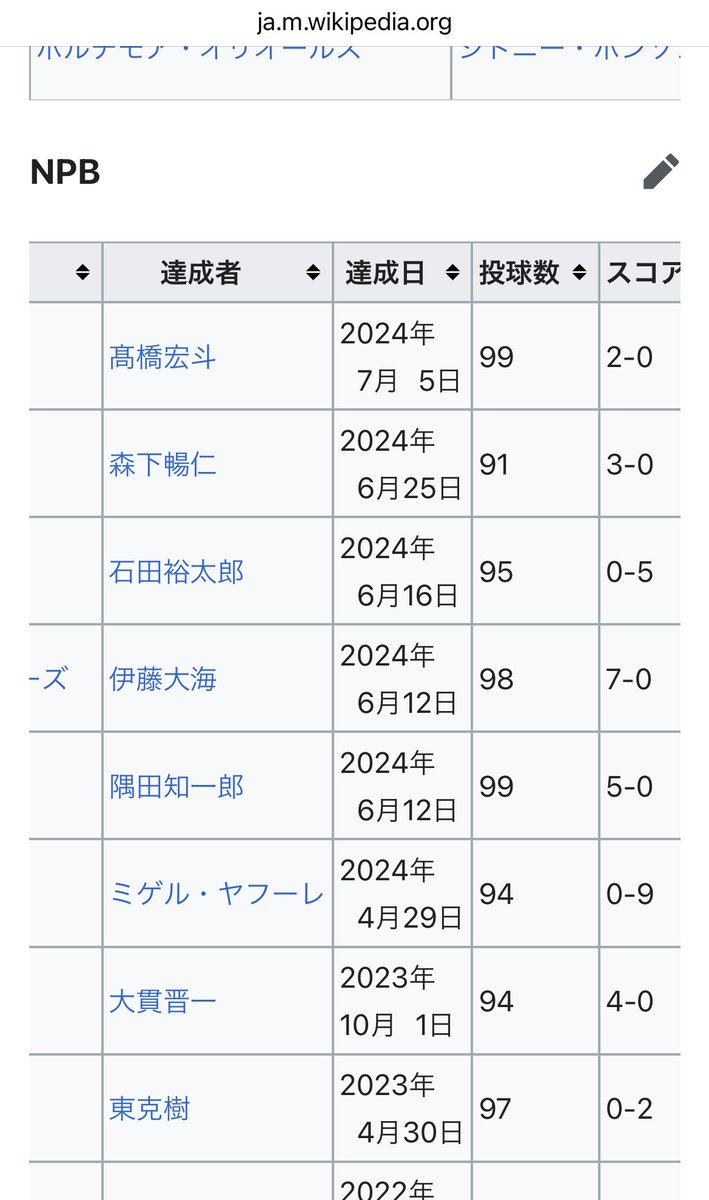Click the 投球数 column header text
Screen dimensions: 709x1200
(519, 273)
